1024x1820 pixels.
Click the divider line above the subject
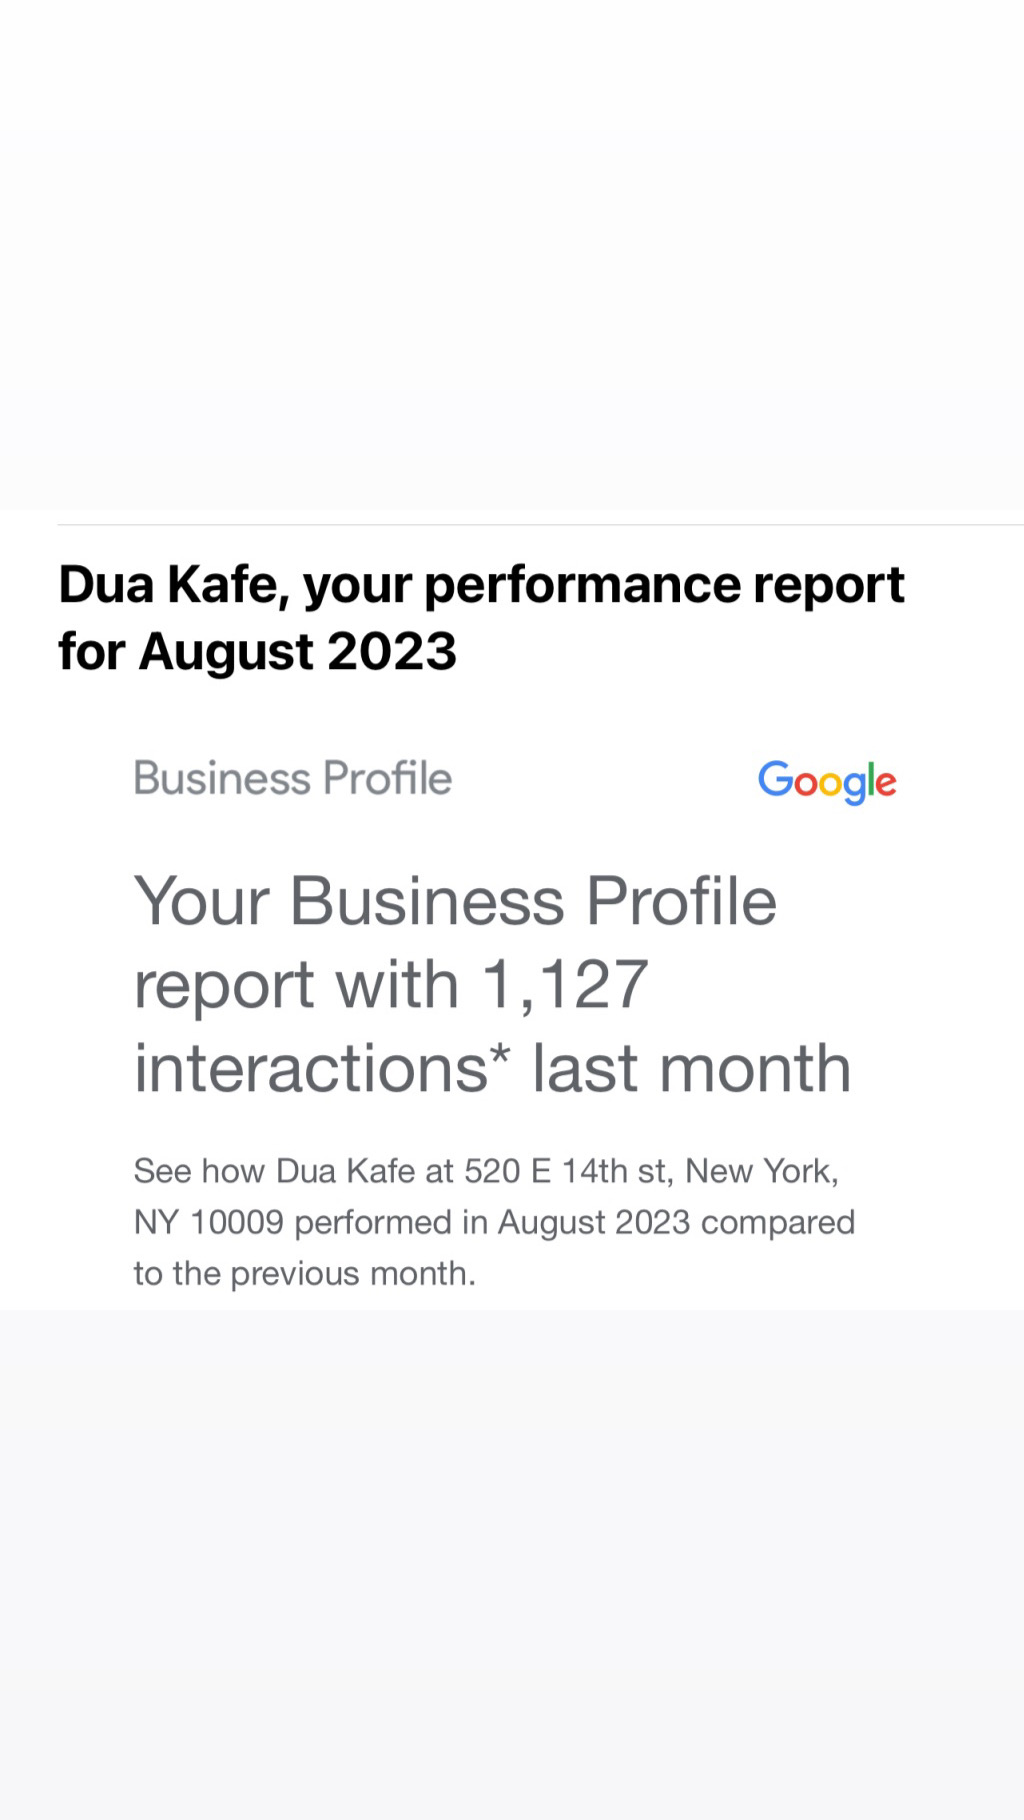coord(540,525)
